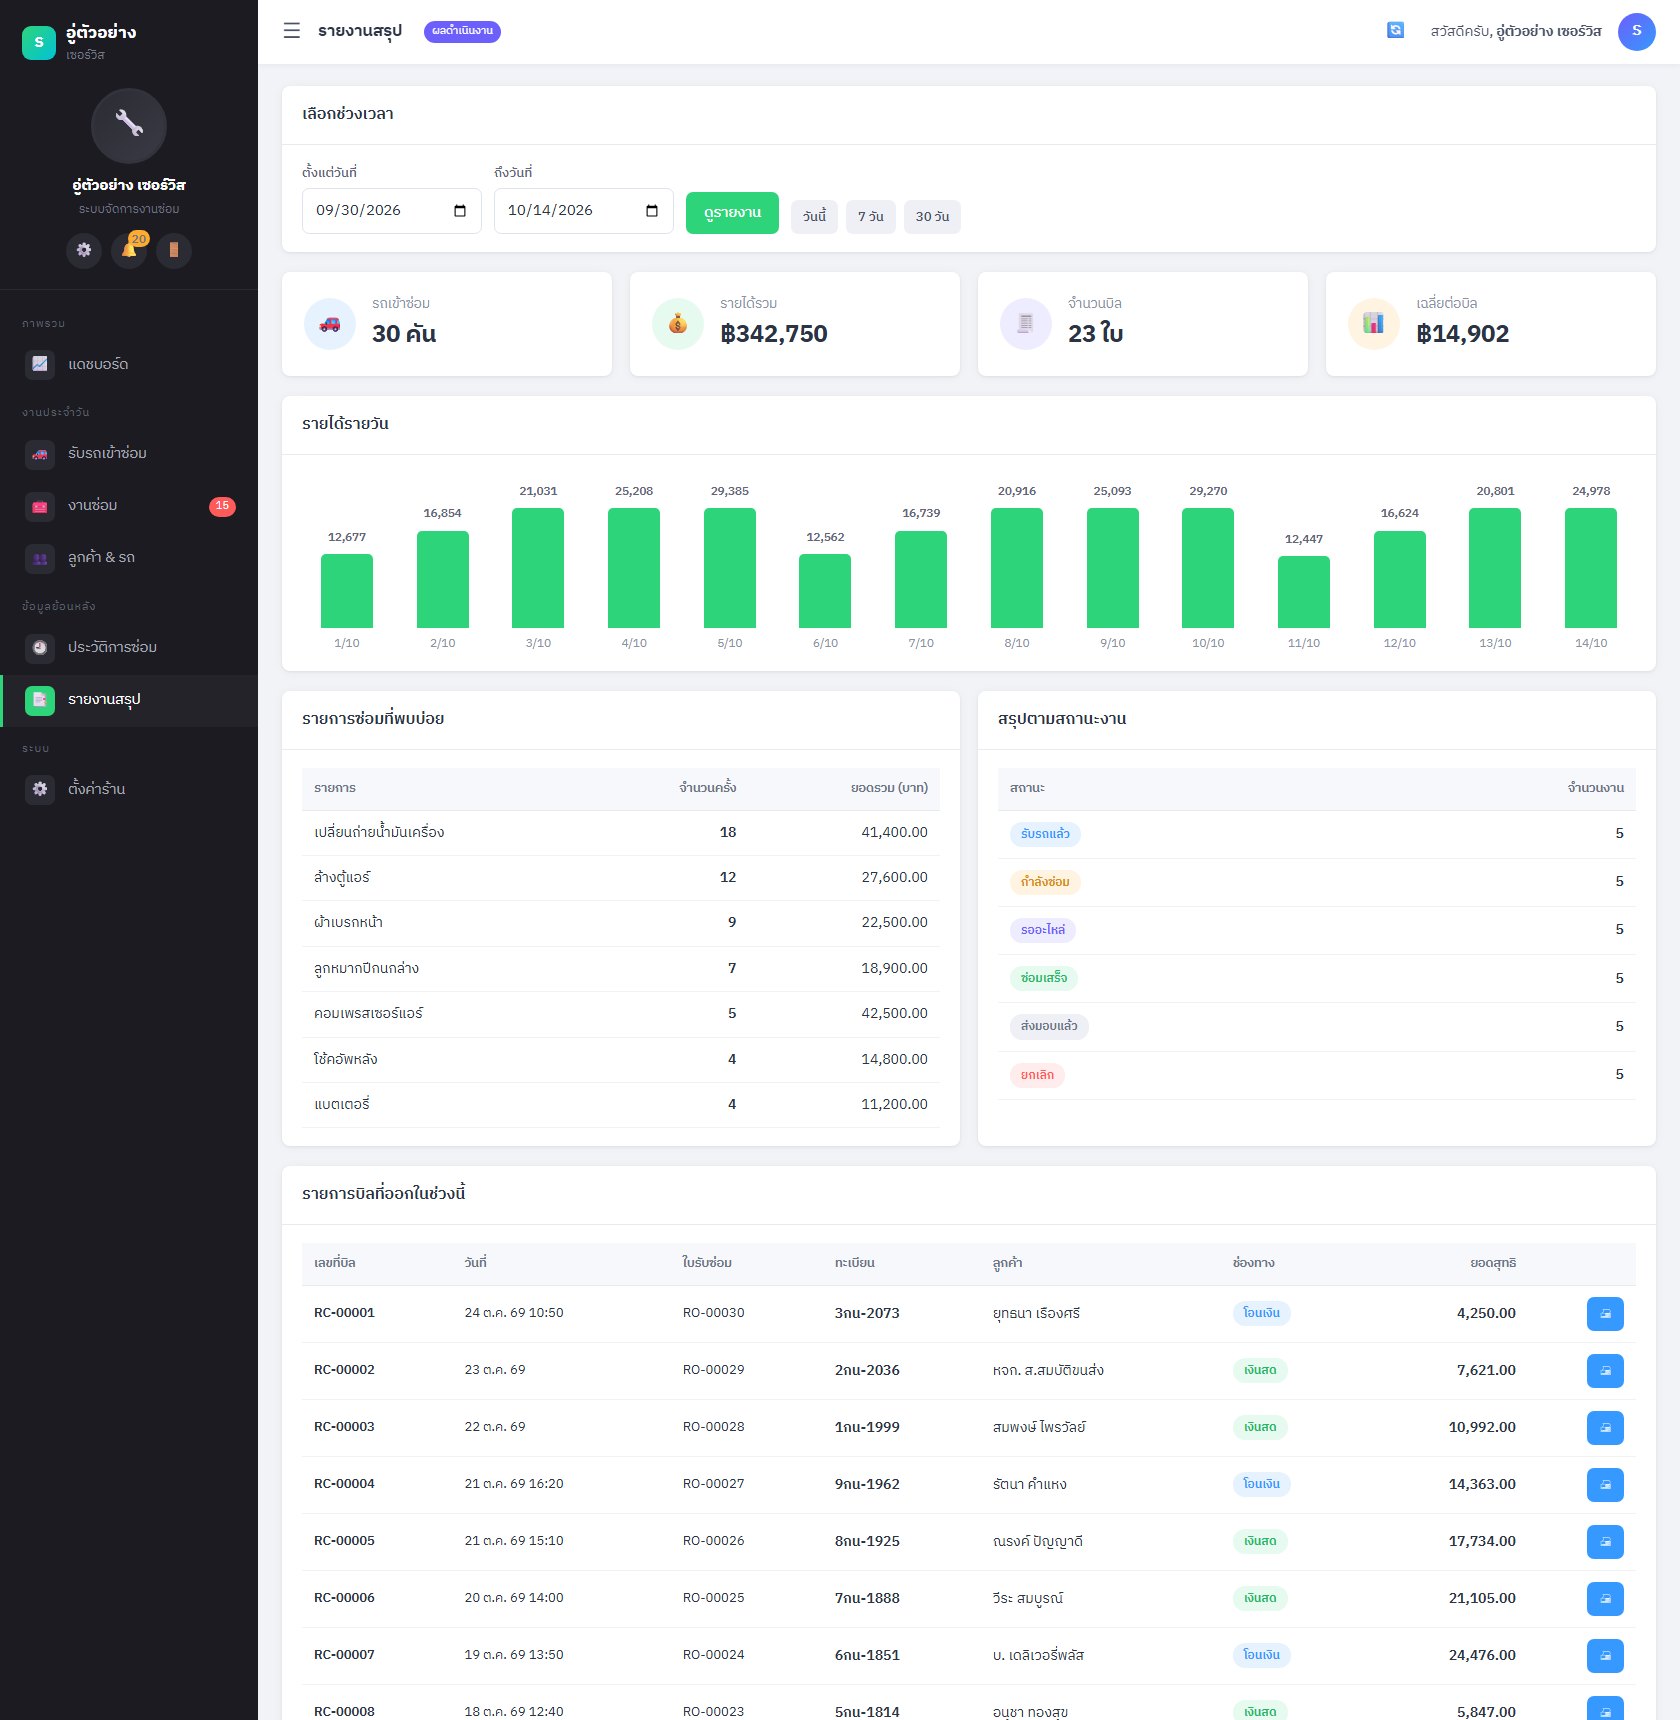Viewport: 1680px width, 1720px height.
Task: Open calendar picker for end date
Action: coord(652,211)
